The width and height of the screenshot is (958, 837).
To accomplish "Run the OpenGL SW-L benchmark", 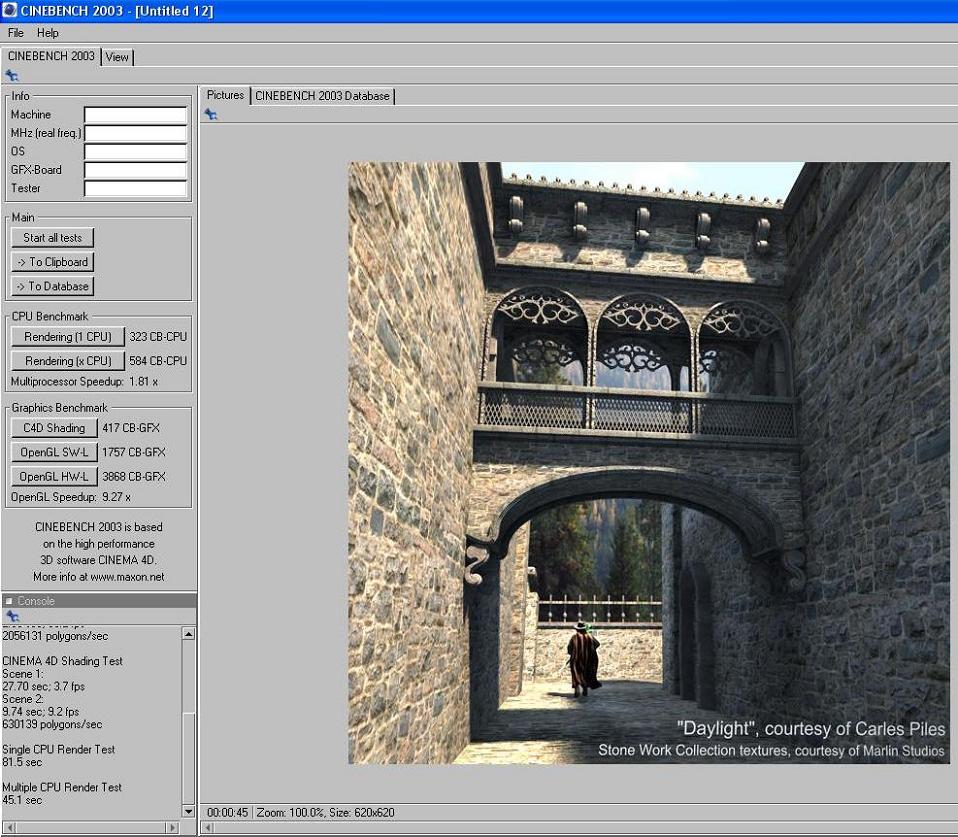I will click(54, 453).
